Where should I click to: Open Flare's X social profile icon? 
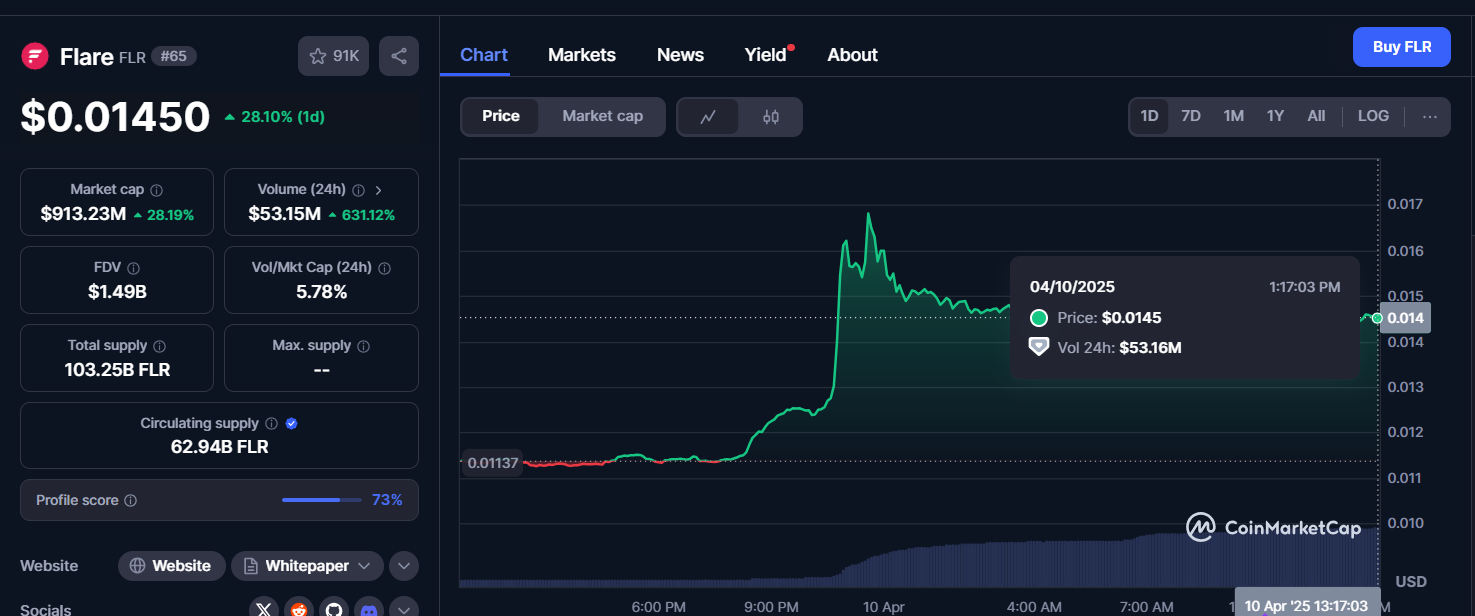[x=264, y=609]
